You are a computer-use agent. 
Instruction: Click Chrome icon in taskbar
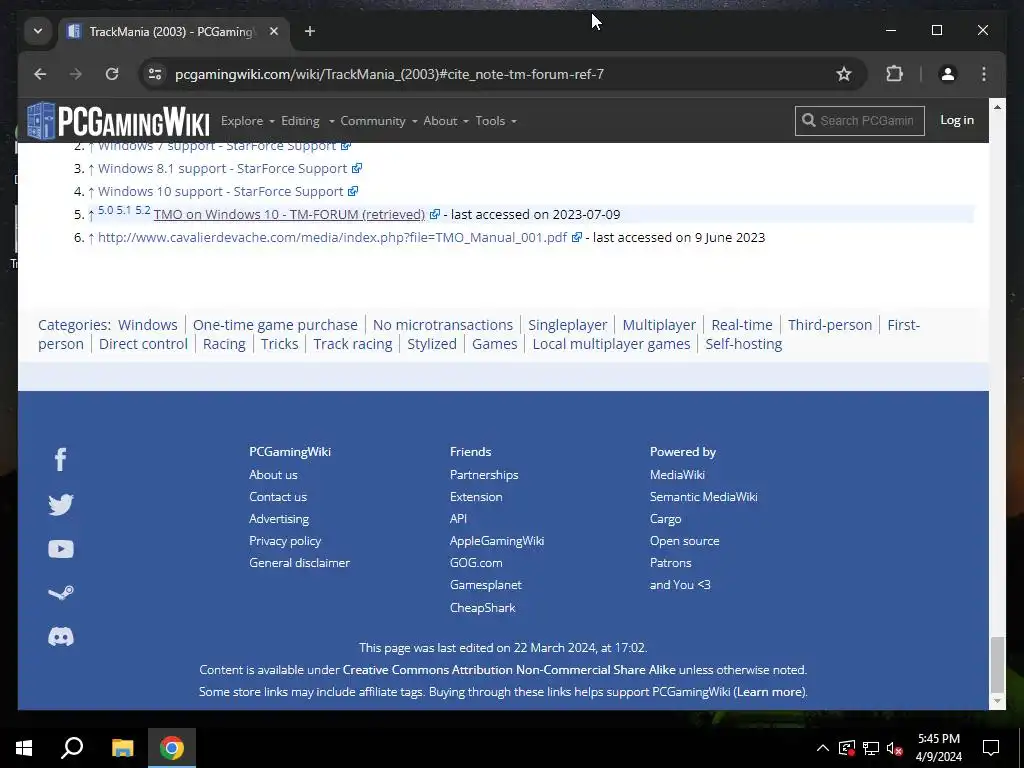(x=172, y=748)
